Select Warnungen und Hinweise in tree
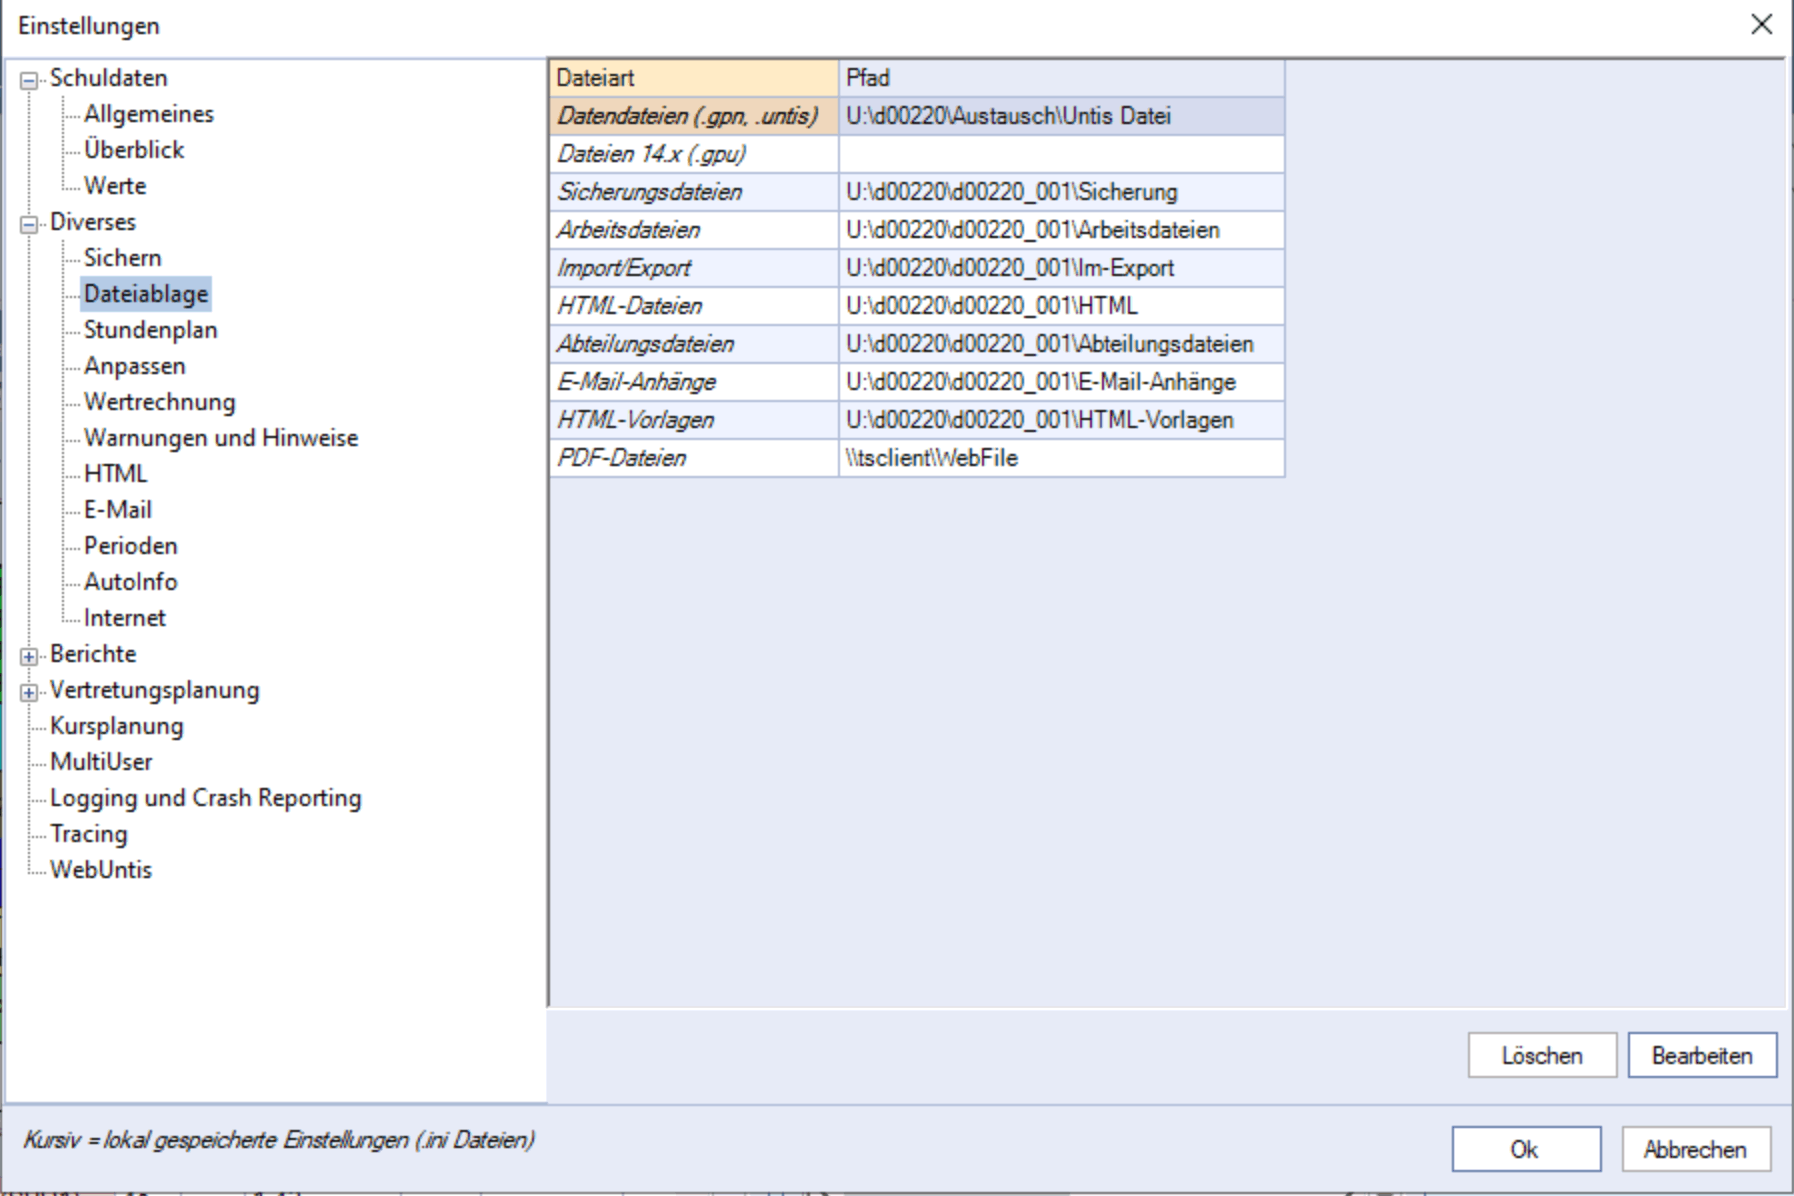 click(x=220, y=438)
